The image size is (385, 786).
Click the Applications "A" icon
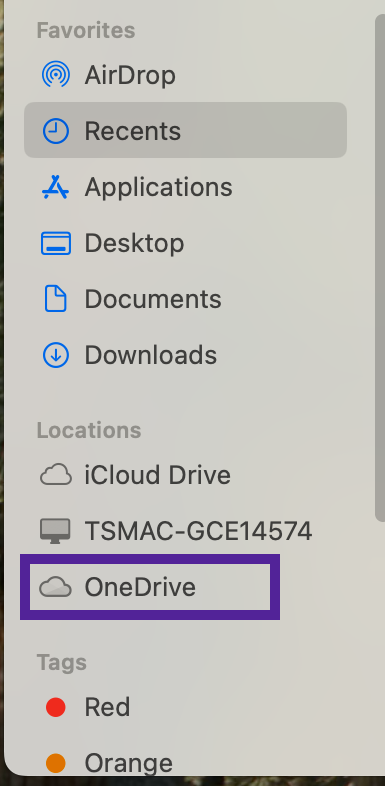pos(56,187)
